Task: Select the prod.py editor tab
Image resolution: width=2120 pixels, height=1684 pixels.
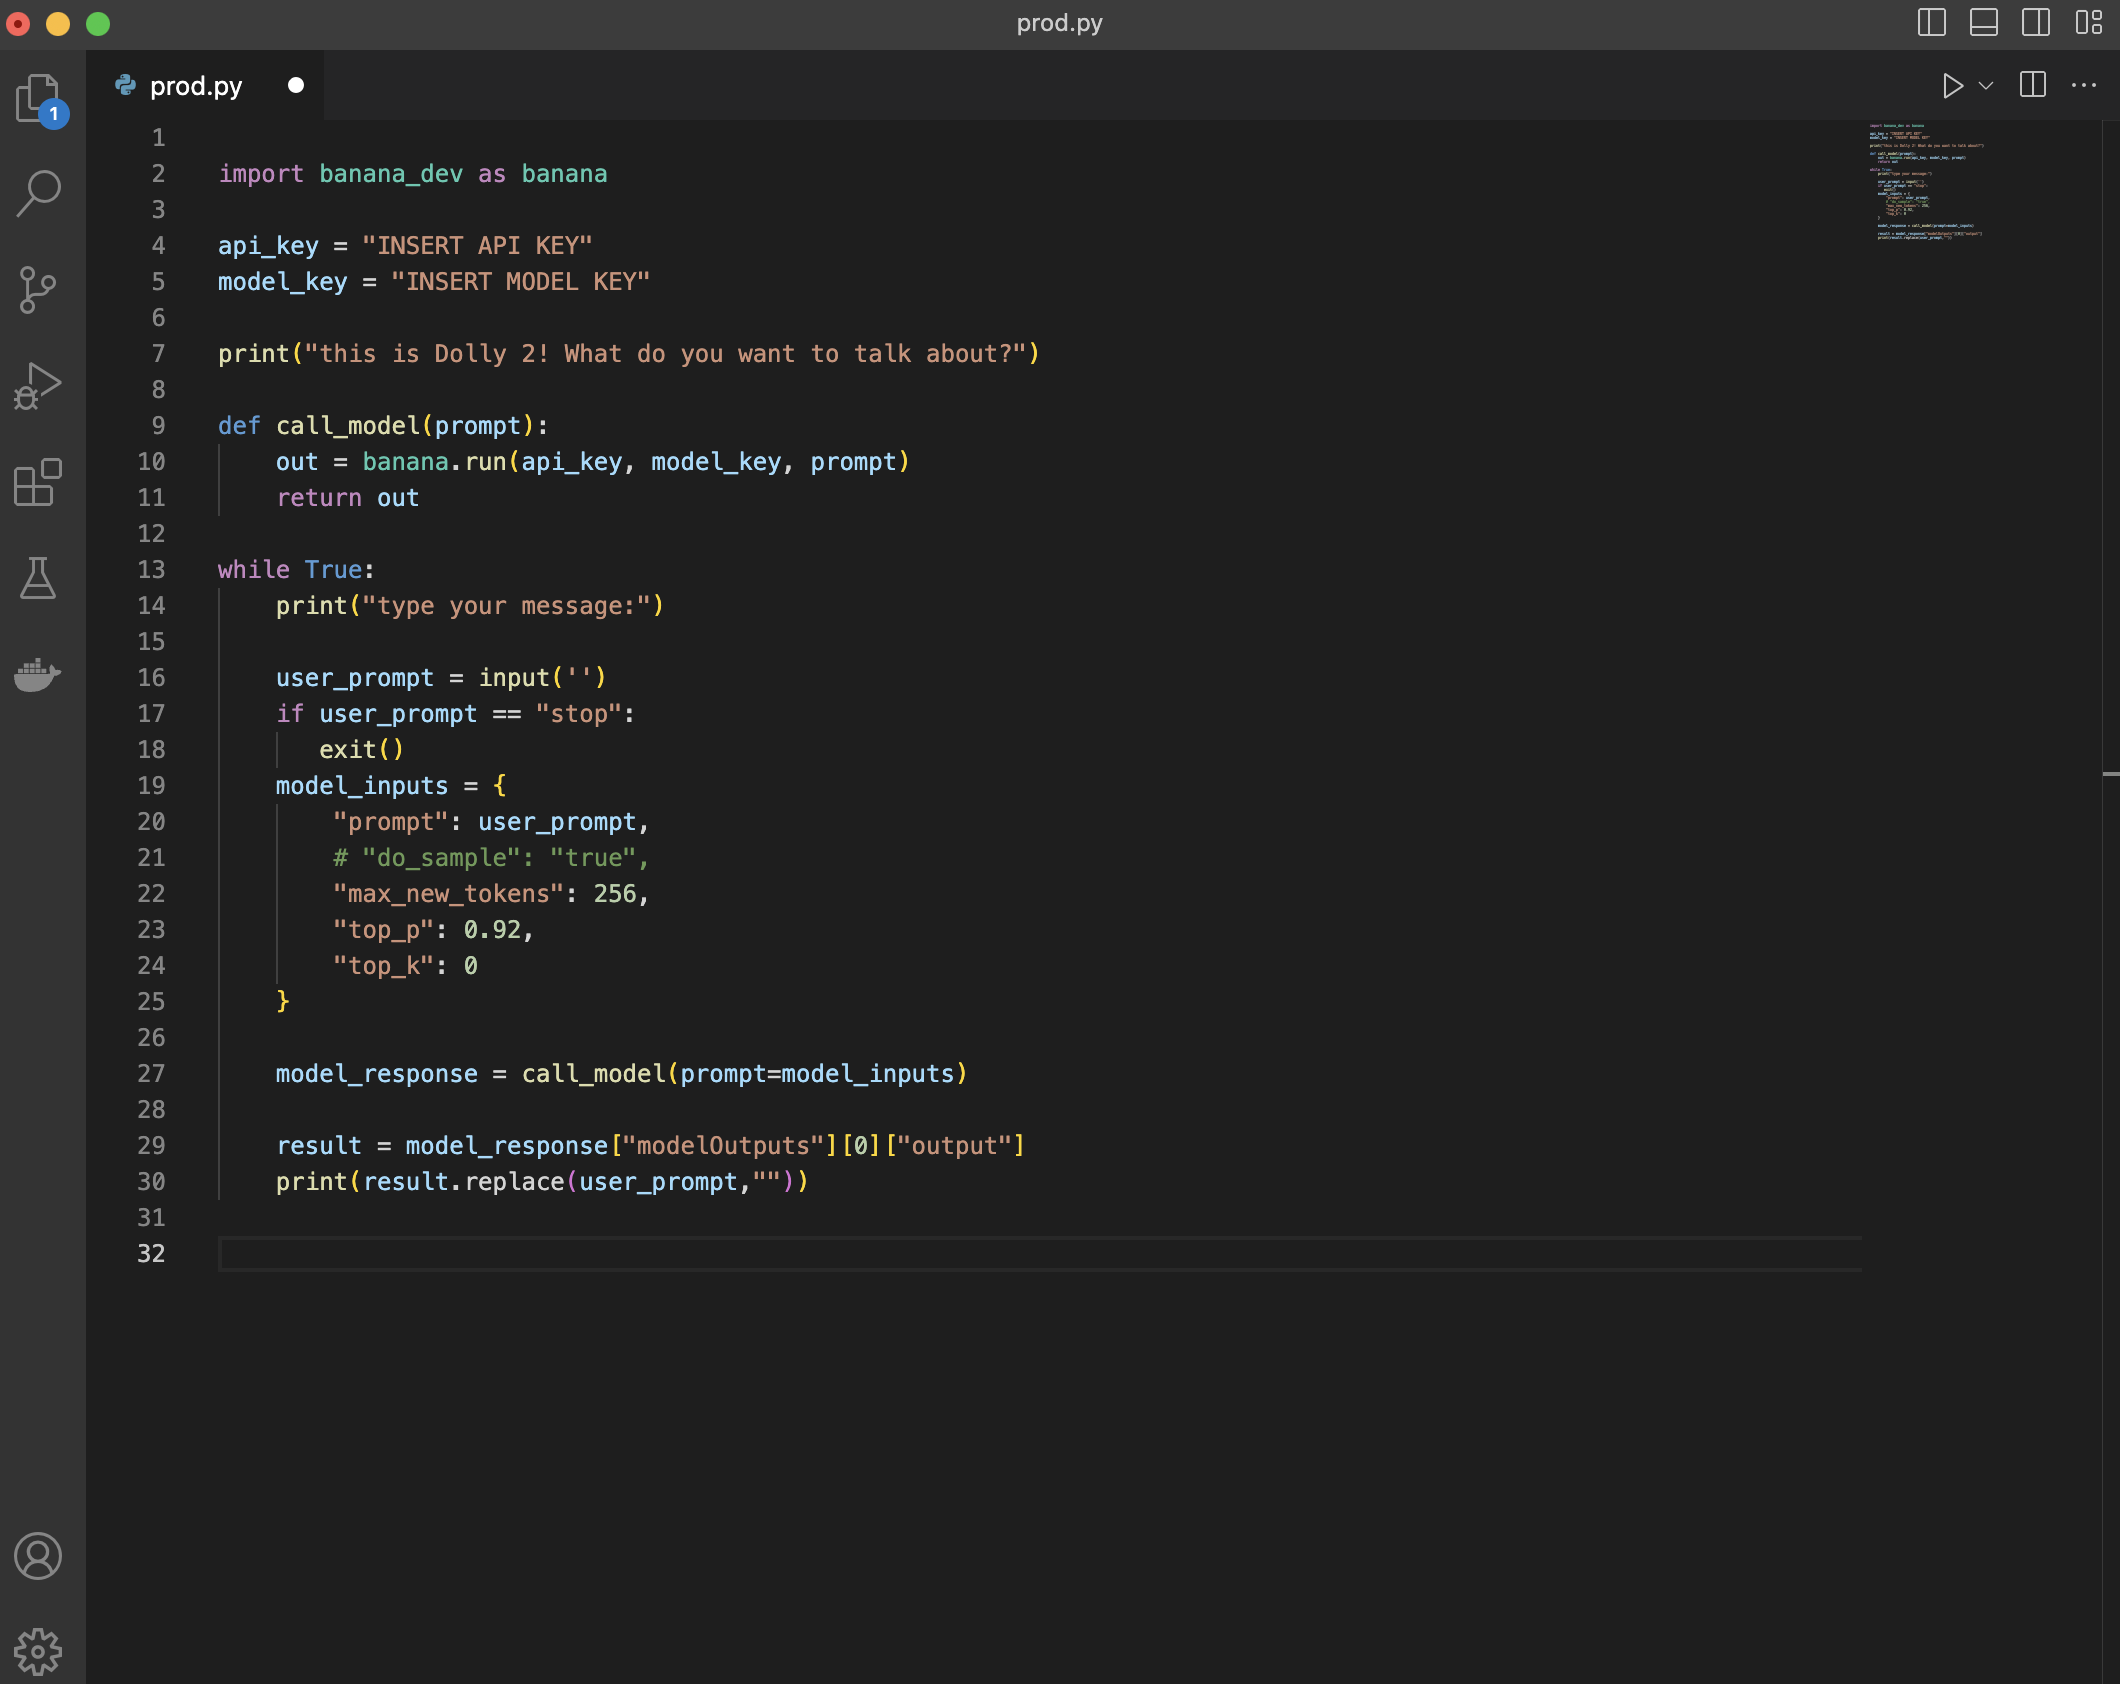Action: point(196,86)
